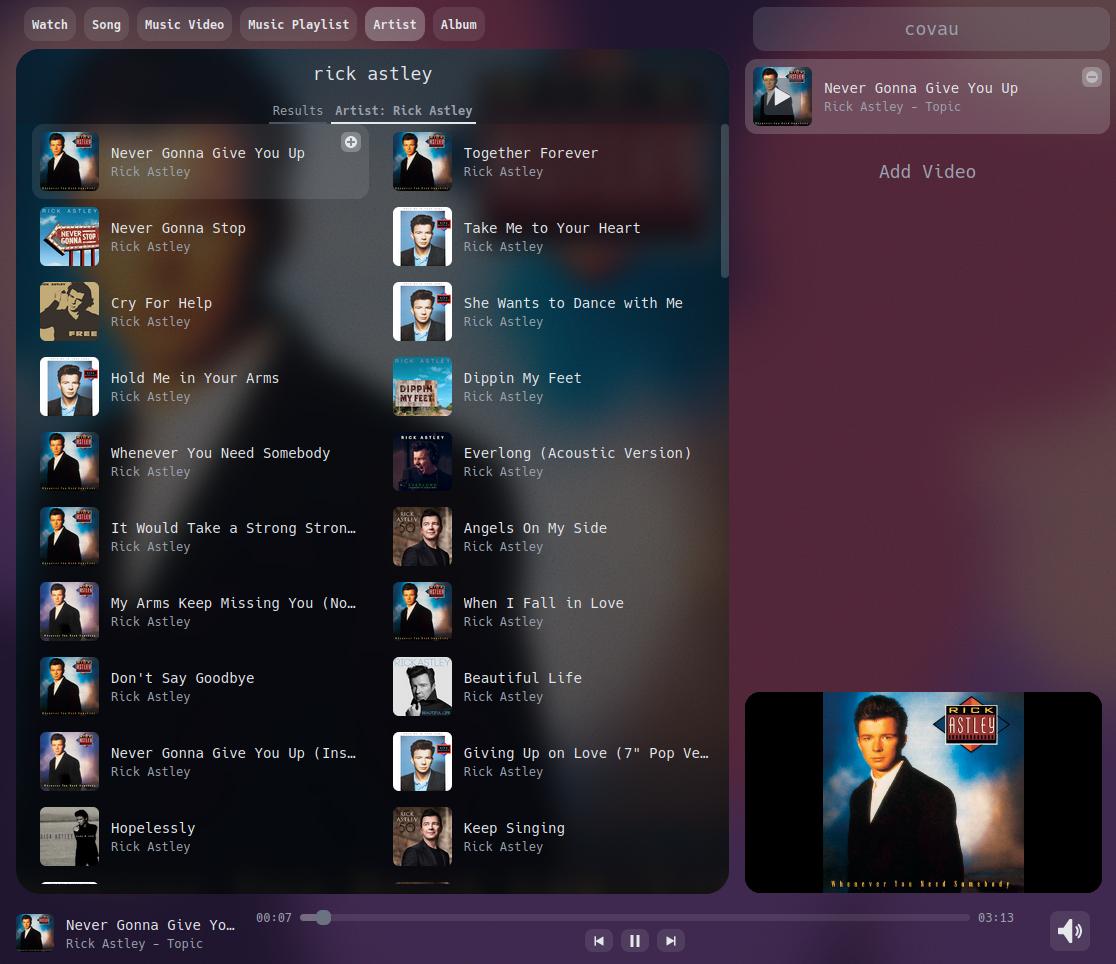The width and height of the screenshot is (1116, 964).
Task: Switch to the Album category
Action: 458,24
